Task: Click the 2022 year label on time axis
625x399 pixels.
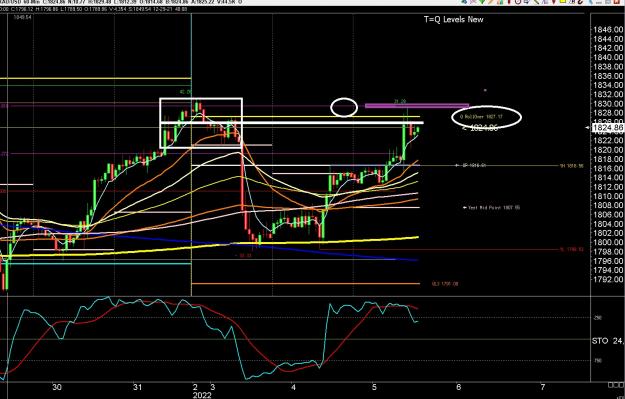Action: 202,395
